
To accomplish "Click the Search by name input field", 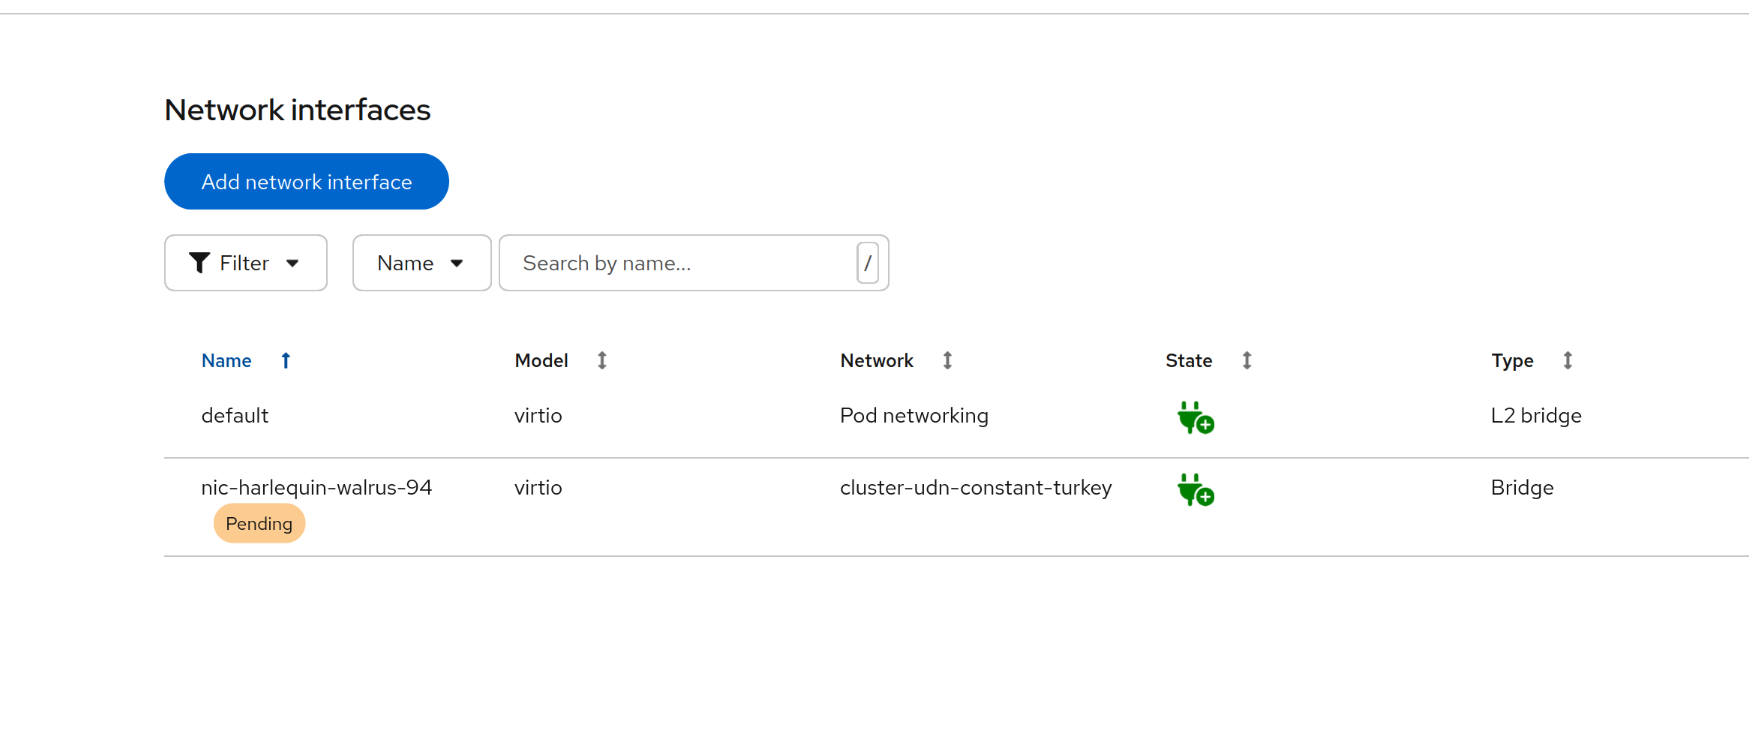I will [x=680, y=263].
